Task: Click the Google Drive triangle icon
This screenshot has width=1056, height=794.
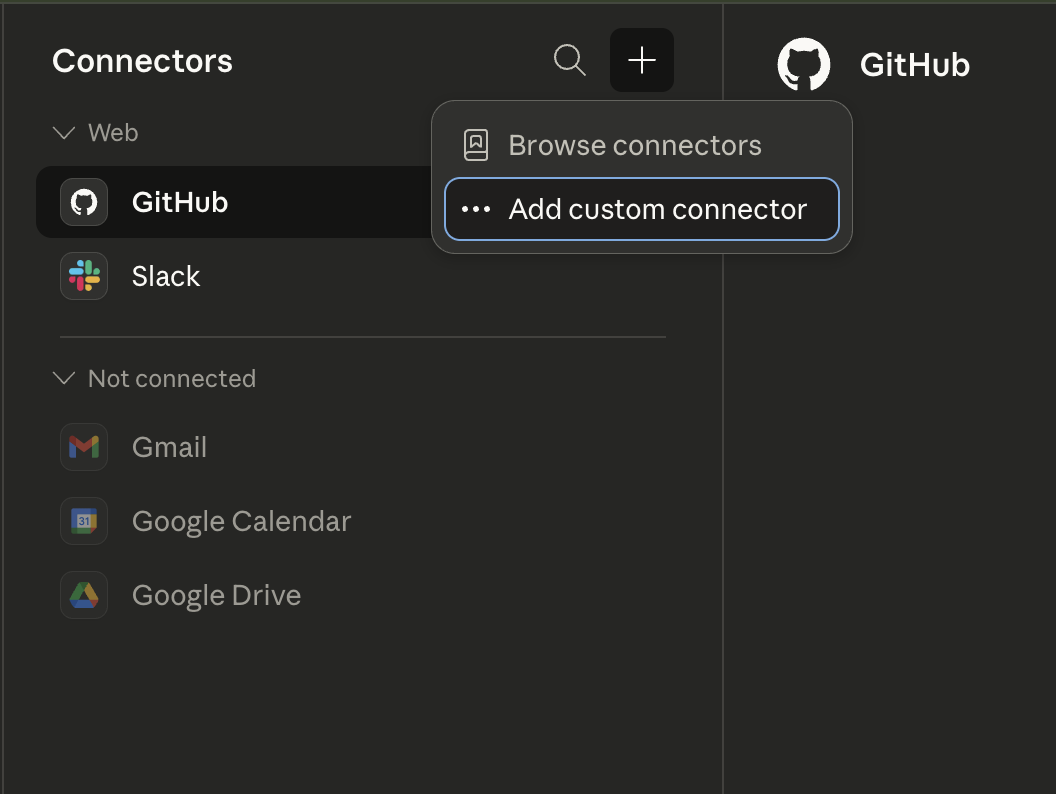Action: pos(84,595)
